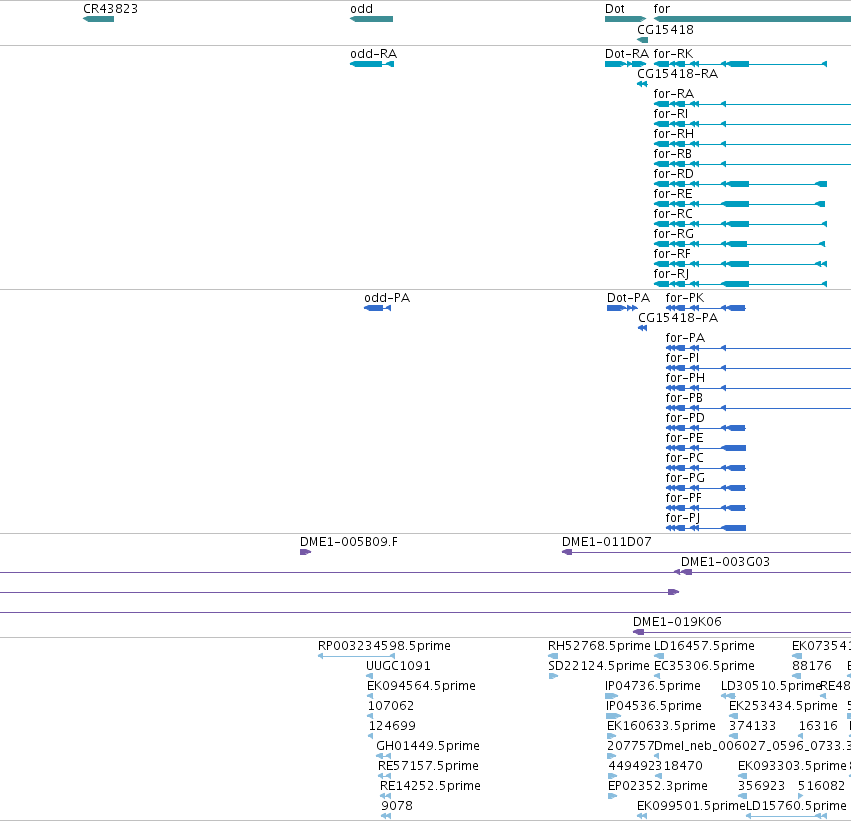Viewport: 851px width, 821px height.
Task: Click the 107062 EST label
Action: (x=391, y=706)
